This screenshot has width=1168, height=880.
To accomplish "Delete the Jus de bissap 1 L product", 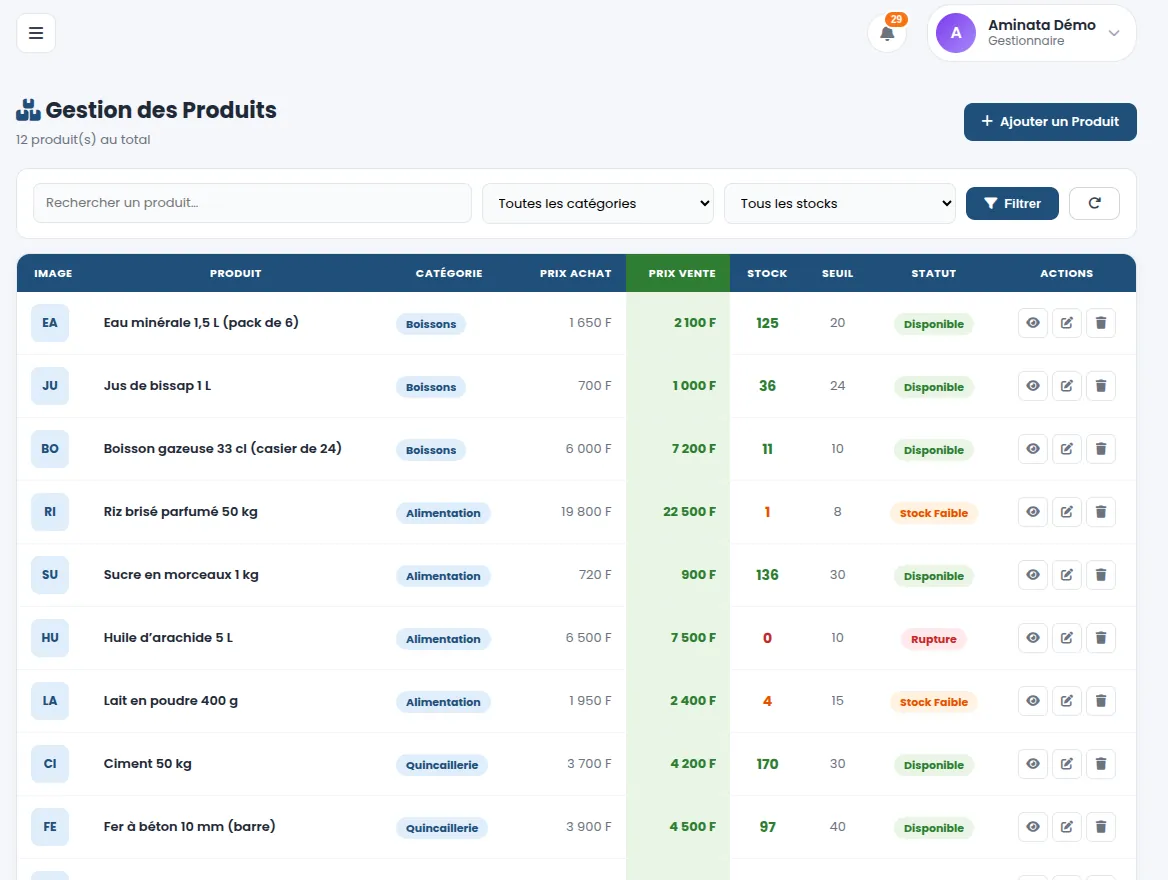I will click(1101, 386).
